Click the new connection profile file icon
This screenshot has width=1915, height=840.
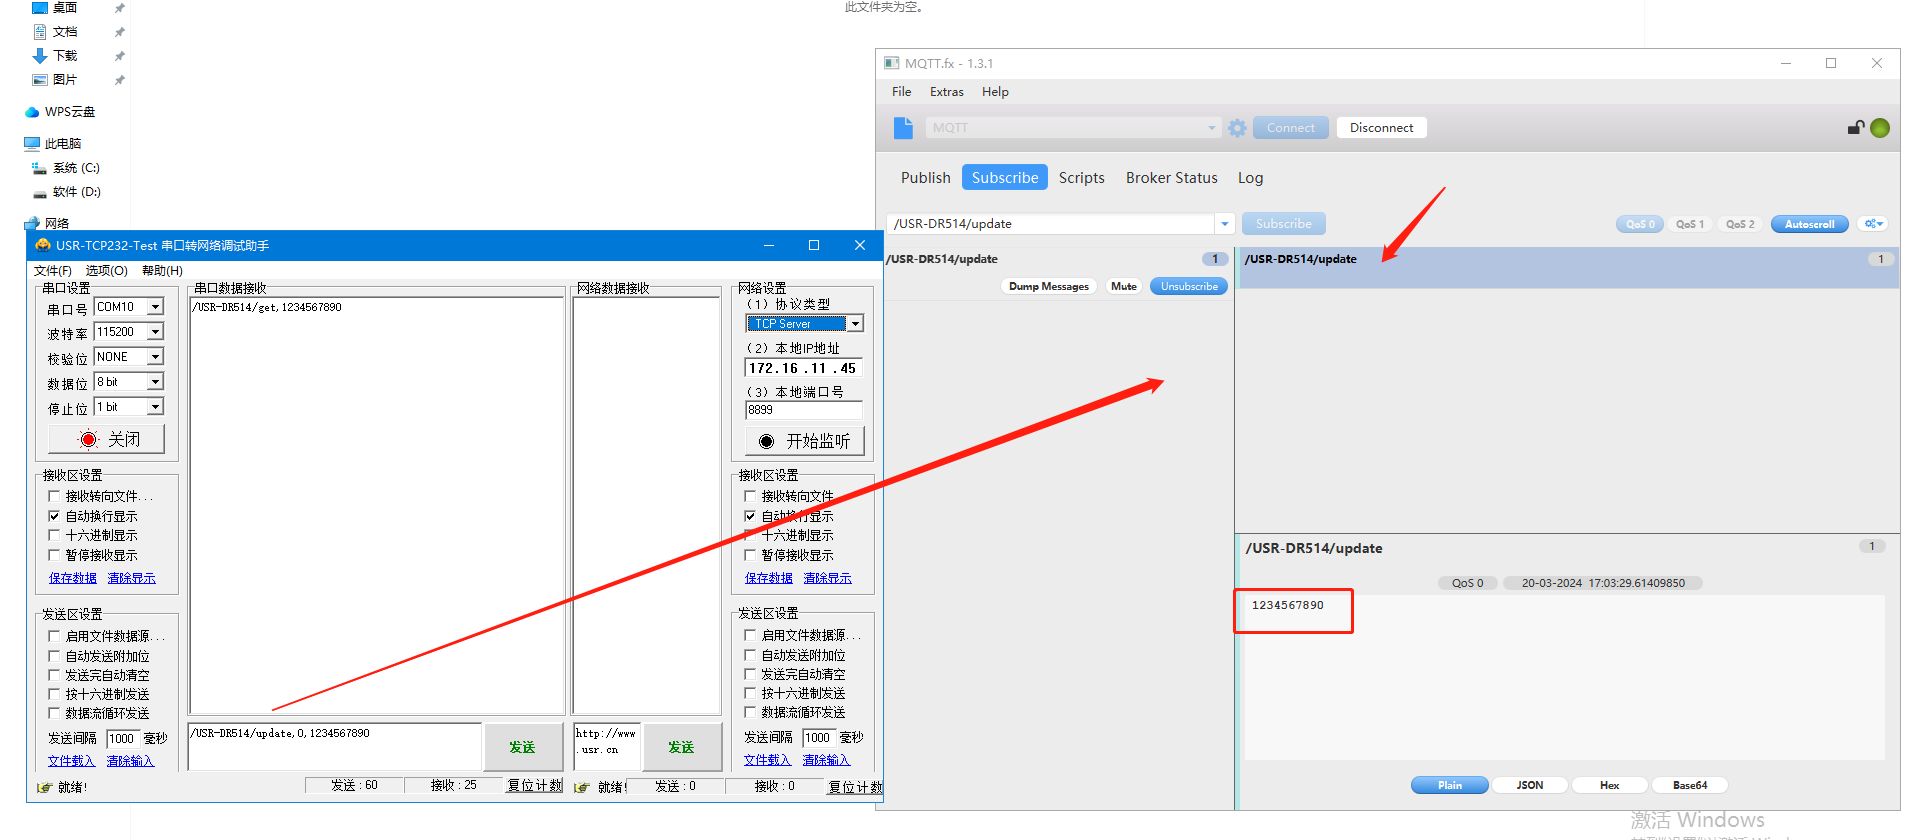coord(903,128)
